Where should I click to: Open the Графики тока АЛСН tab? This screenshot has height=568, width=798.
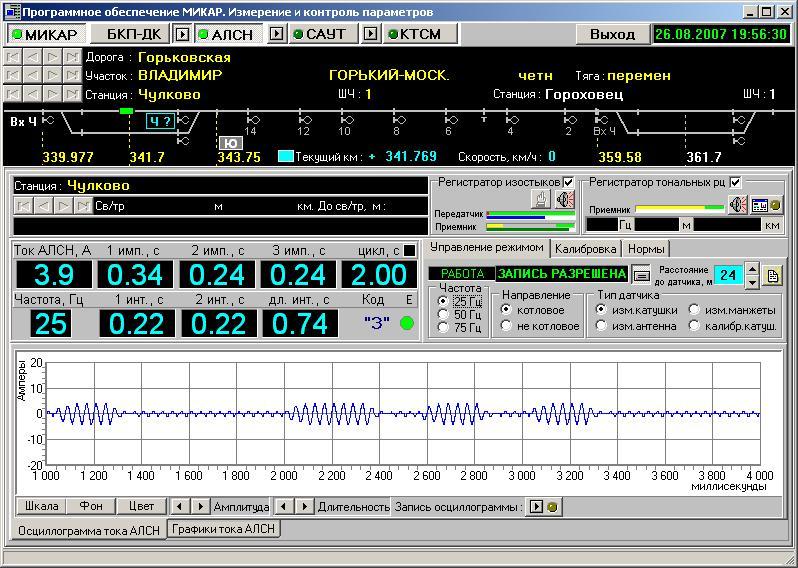tap(224, 528)
